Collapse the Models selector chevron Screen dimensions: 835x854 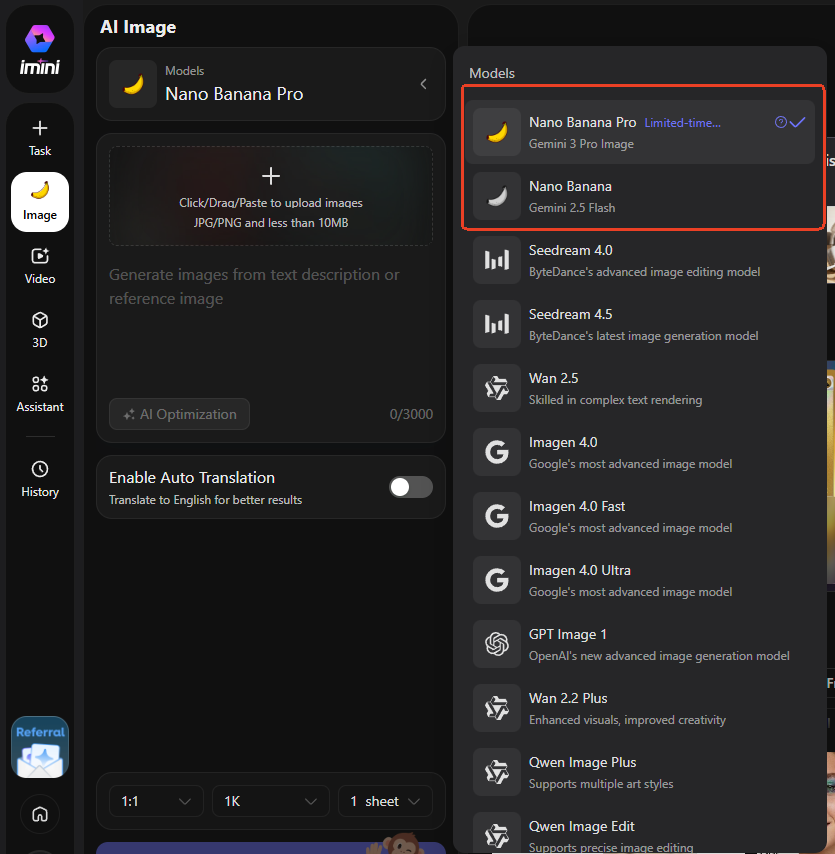(423, 84)
